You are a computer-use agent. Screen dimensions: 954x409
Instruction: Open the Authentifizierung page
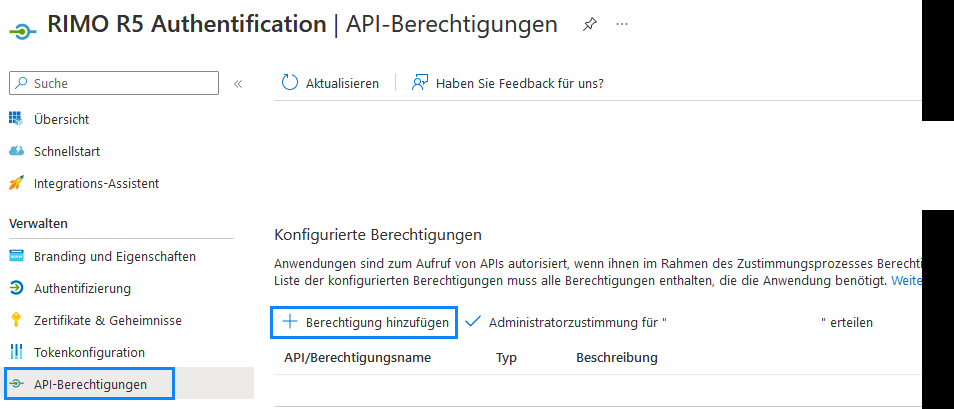[x=82, y=288]
